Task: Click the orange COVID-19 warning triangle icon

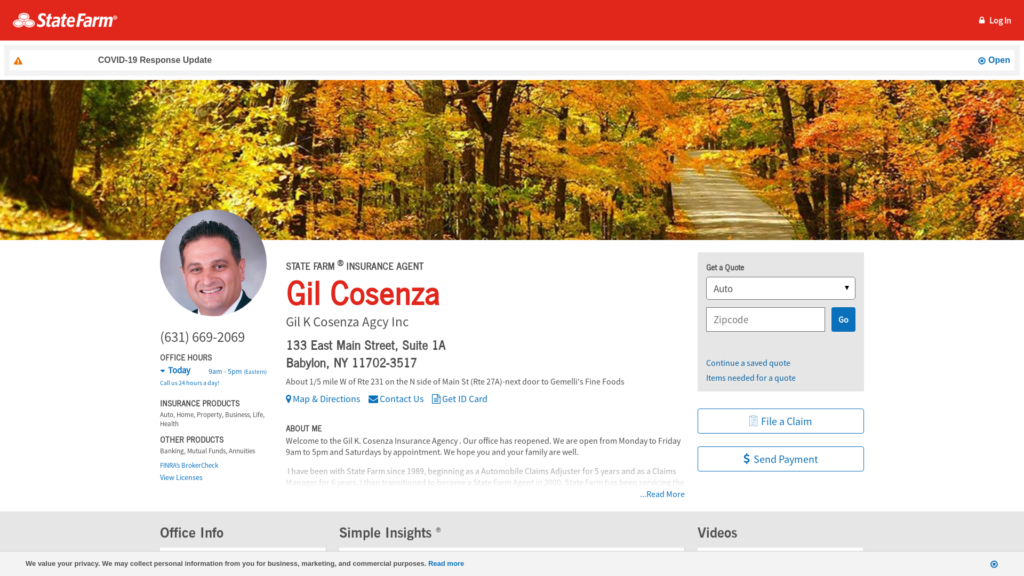Action: click(x=18, y=61)
